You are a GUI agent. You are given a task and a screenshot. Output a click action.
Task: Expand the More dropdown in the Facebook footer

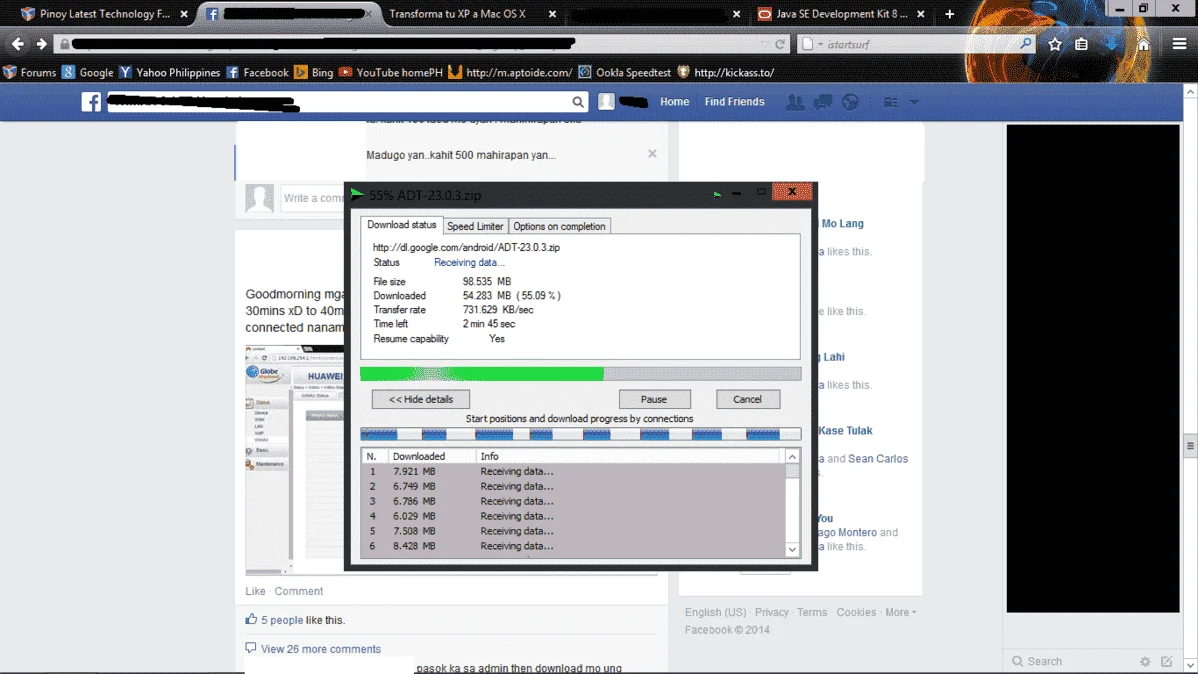pos(901,612)
